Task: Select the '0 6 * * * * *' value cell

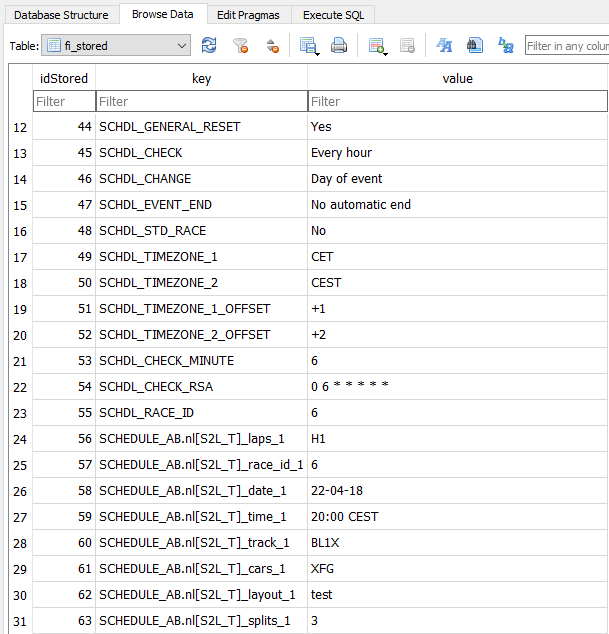Action: (457, 387)
